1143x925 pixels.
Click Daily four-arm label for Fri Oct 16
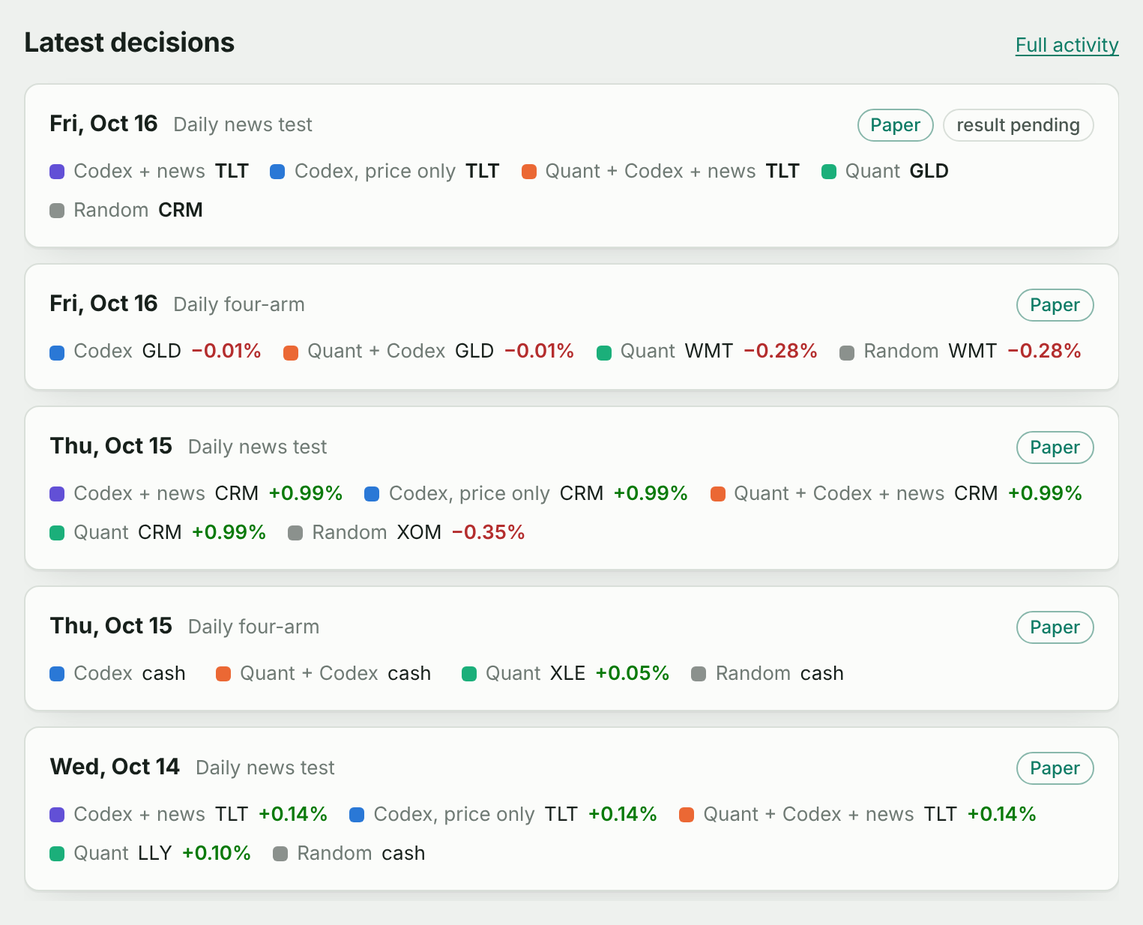pos(239,305)
